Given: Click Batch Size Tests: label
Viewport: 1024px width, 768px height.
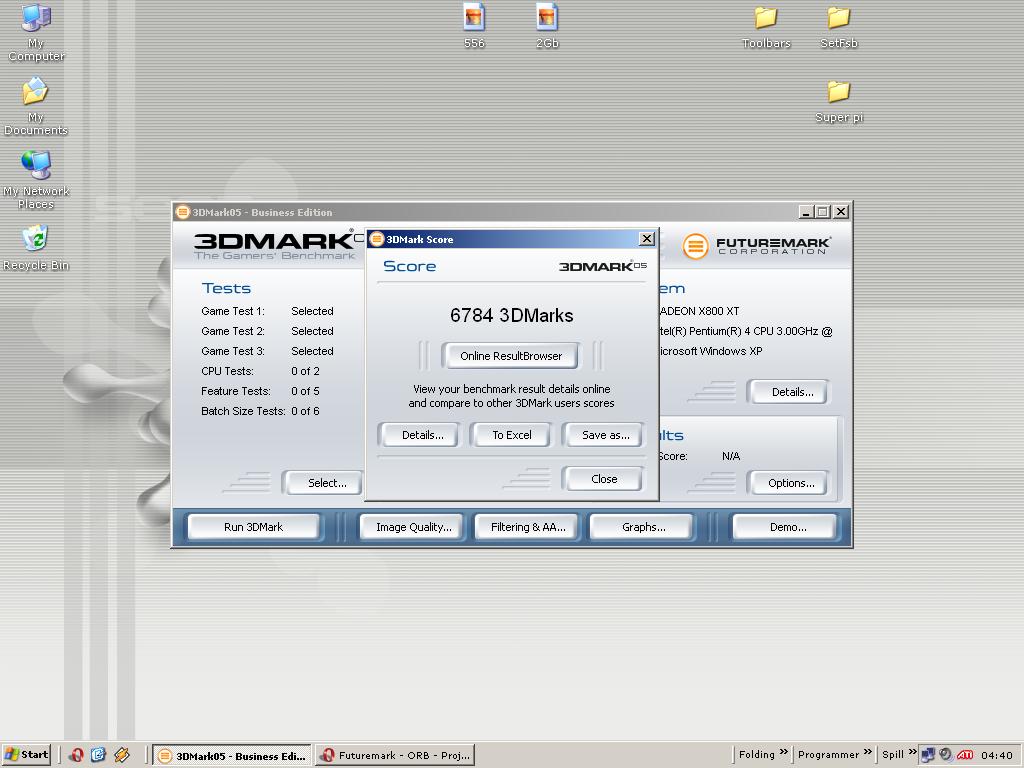Looking at the screenshot, I should (243, 411).
